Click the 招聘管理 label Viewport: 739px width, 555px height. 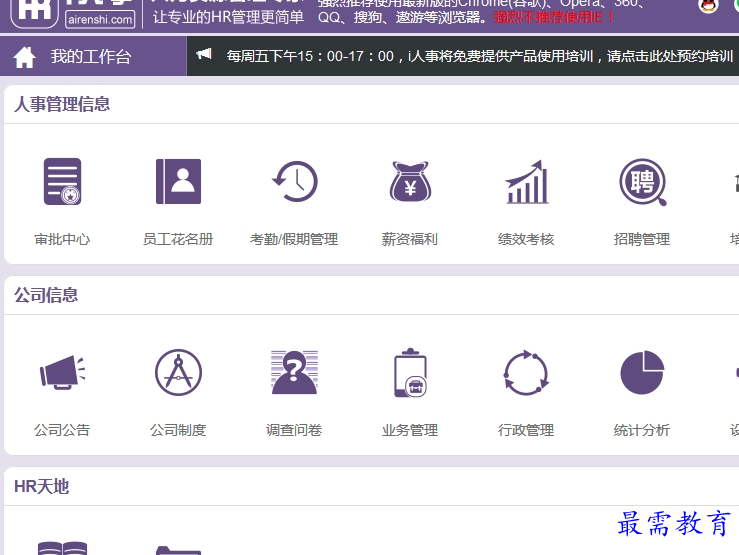tap(642, 239)
